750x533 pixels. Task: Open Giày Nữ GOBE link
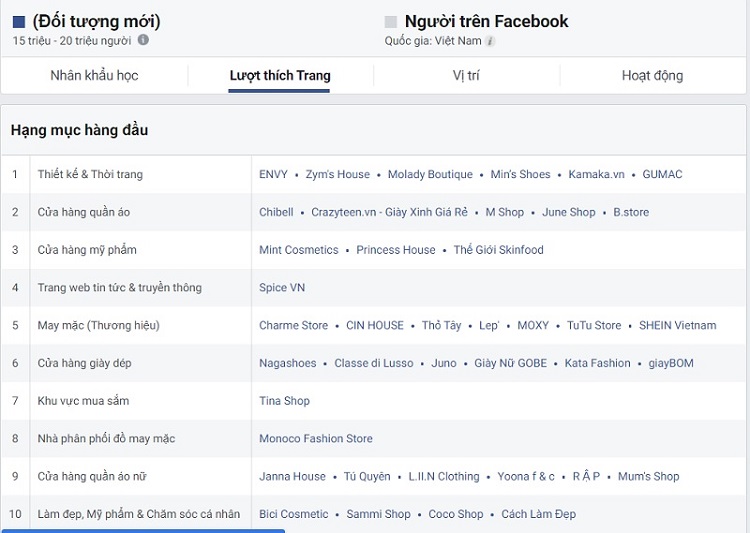[x=510, y=363]
